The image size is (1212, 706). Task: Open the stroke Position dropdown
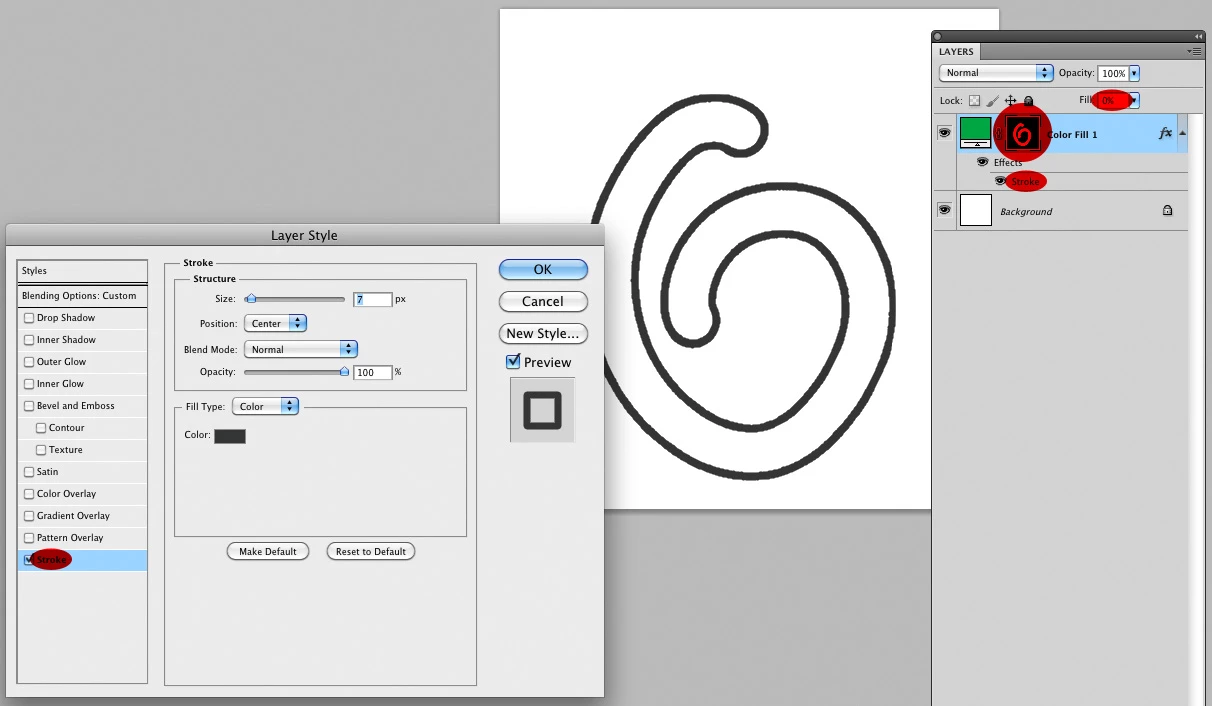(x=275, y=323)
